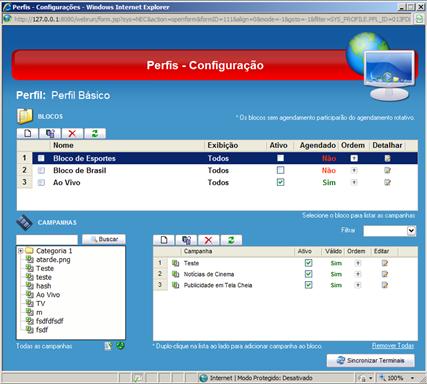Screen dimensions: 427x384
Task: Toggle Ativo checkbox for Bloco de Esportes
Action: tap(280, 158)
